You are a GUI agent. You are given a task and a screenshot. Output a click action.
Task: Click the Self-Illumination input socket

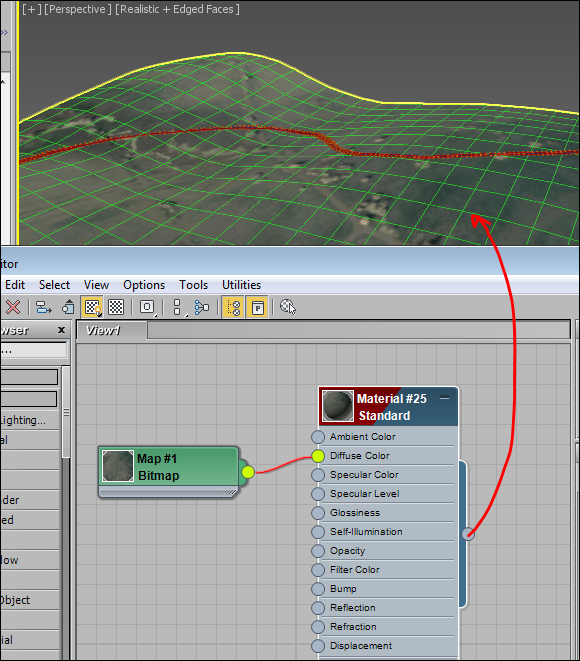point(318,532)
